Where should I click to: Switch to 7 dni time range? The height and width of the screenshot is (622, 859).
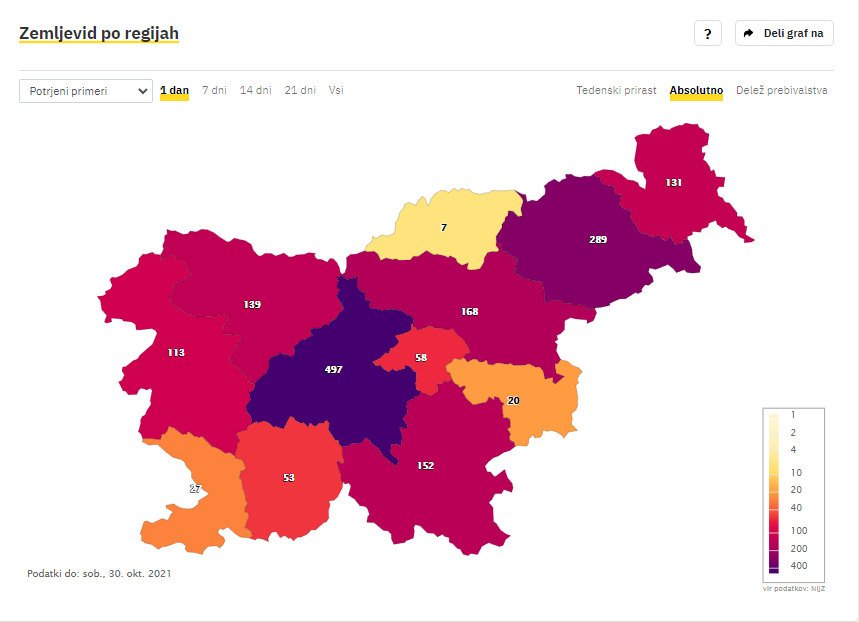214,90
